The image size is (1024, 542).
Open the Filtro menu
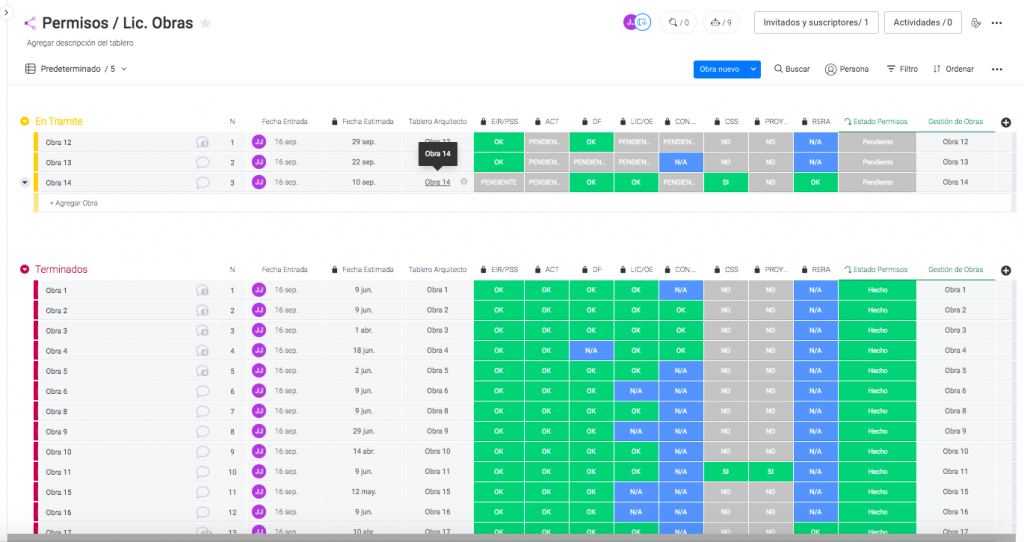click(x=902, y=69)
